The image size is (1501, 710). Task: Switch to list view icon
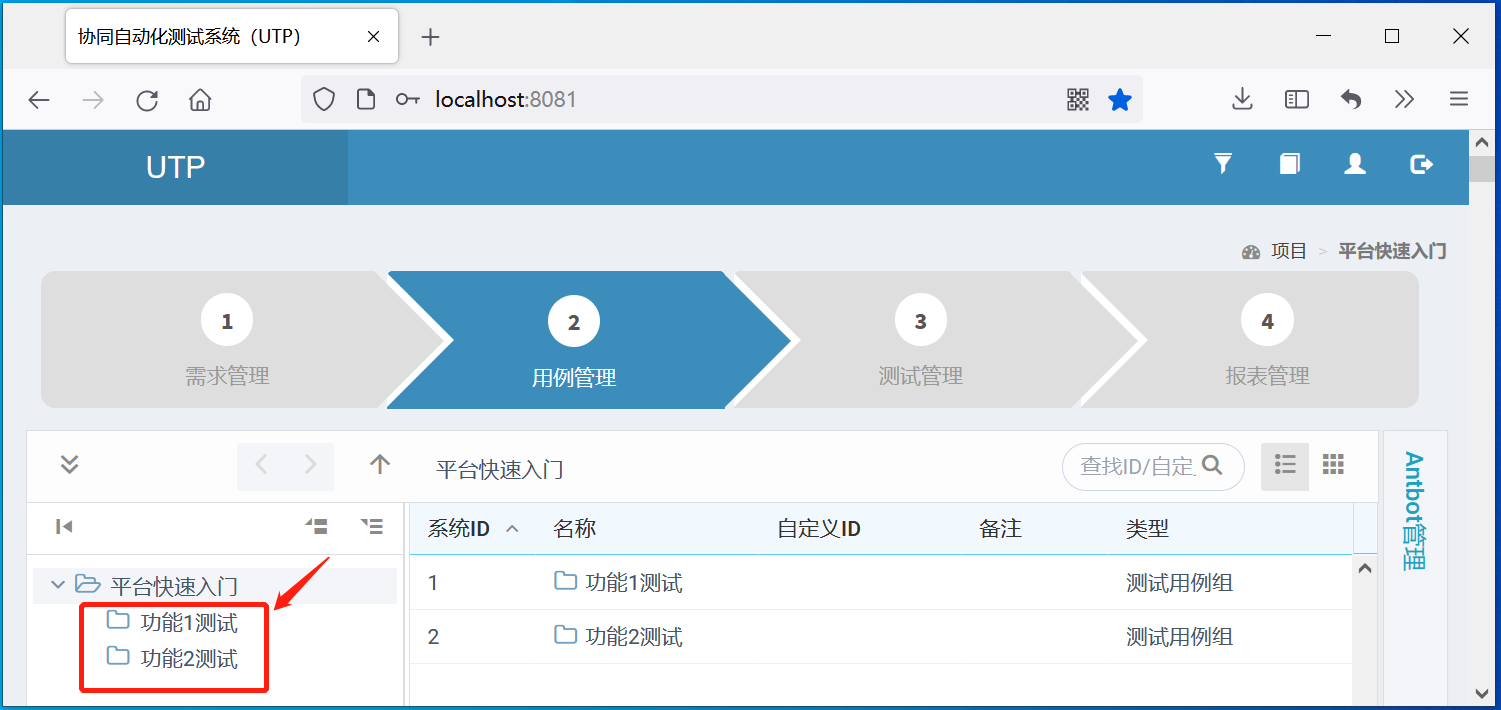tap(1285, 466)
